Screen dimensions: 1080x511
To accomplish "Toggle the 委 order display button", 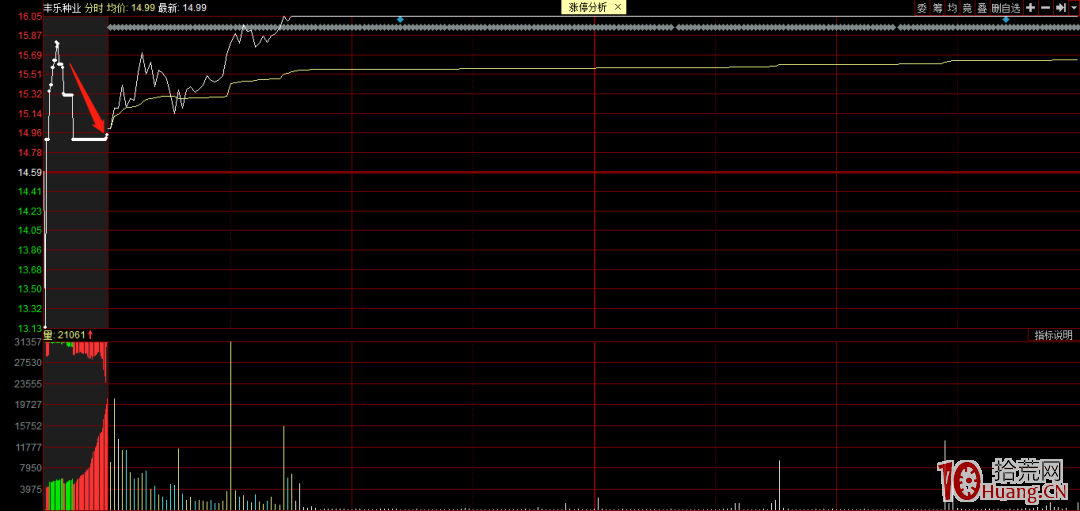I will pyautogui.click(x=922, y=7).
